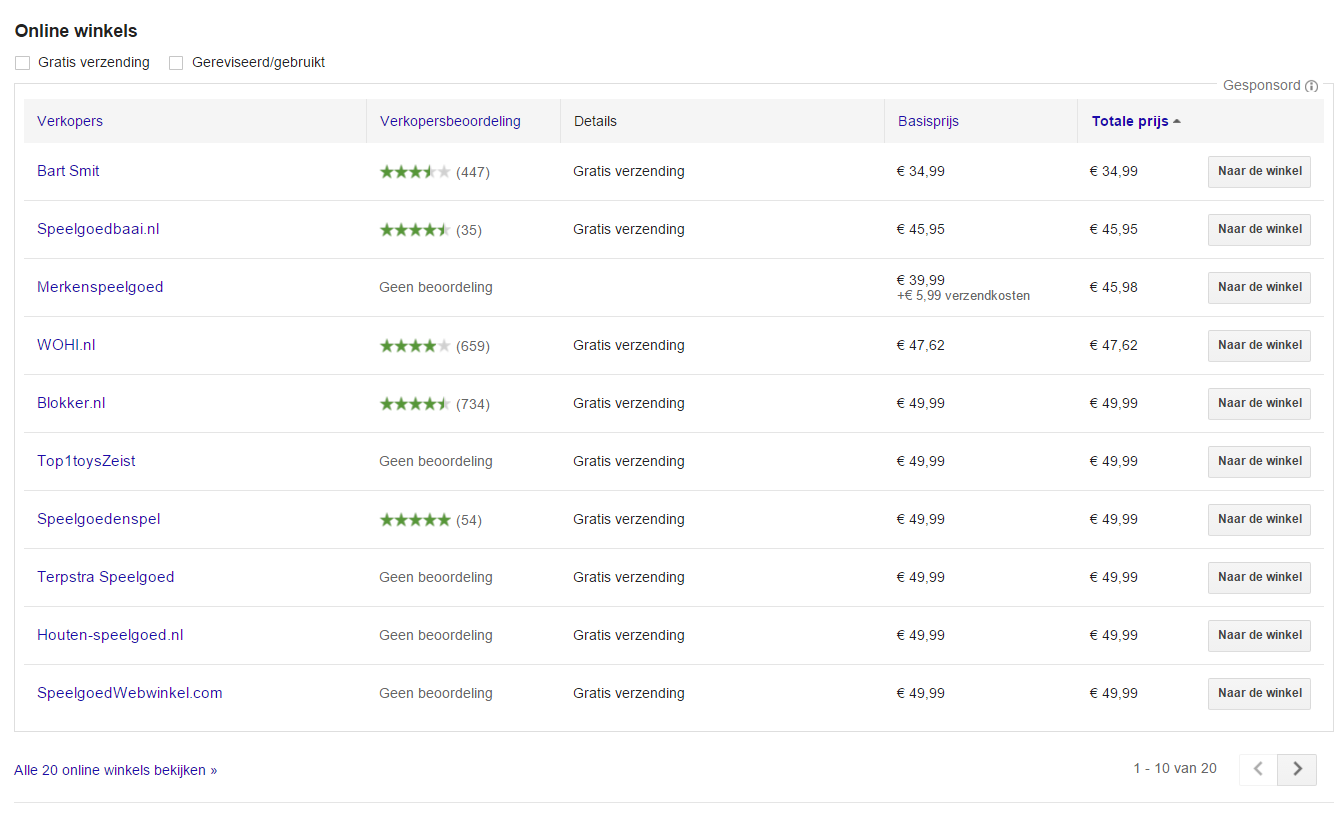The image size is (1334, 816).
Task: Toggle Gereviseerd/gebruikt checkbox
Action: point(176,63)
